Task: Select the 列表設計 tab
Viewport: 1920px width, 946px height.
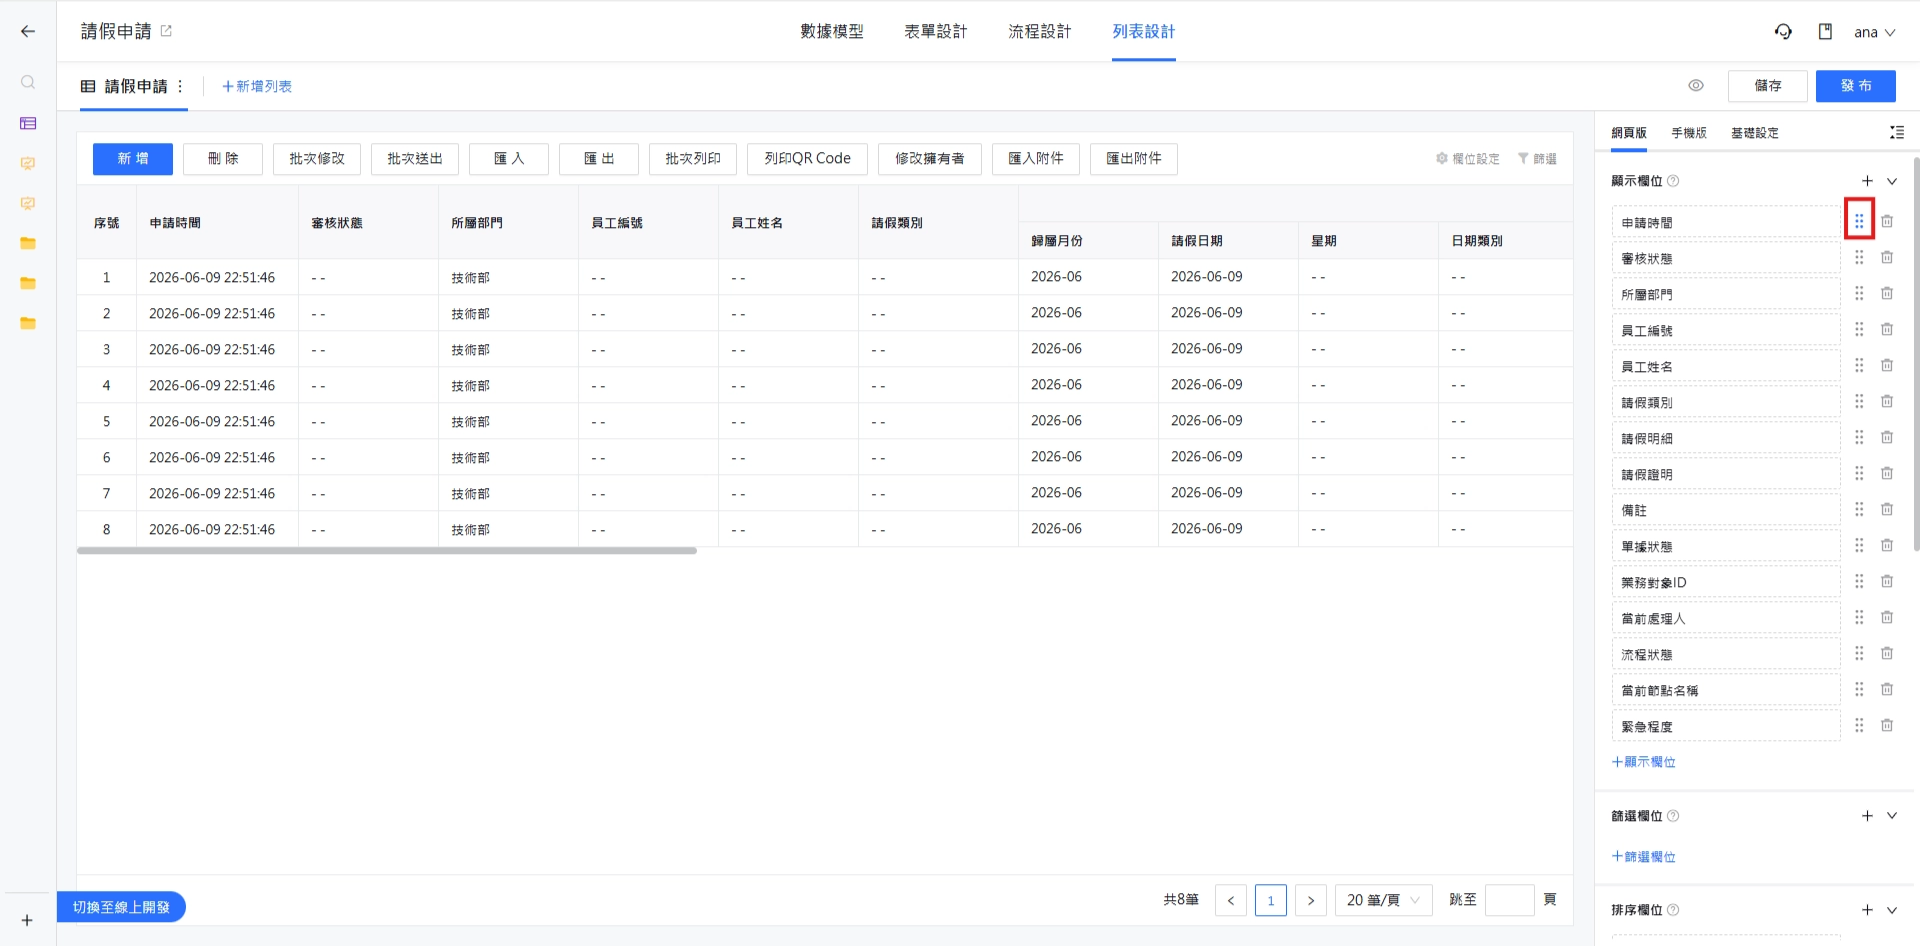Action: pyautogui.click(x=1144, y=31)
